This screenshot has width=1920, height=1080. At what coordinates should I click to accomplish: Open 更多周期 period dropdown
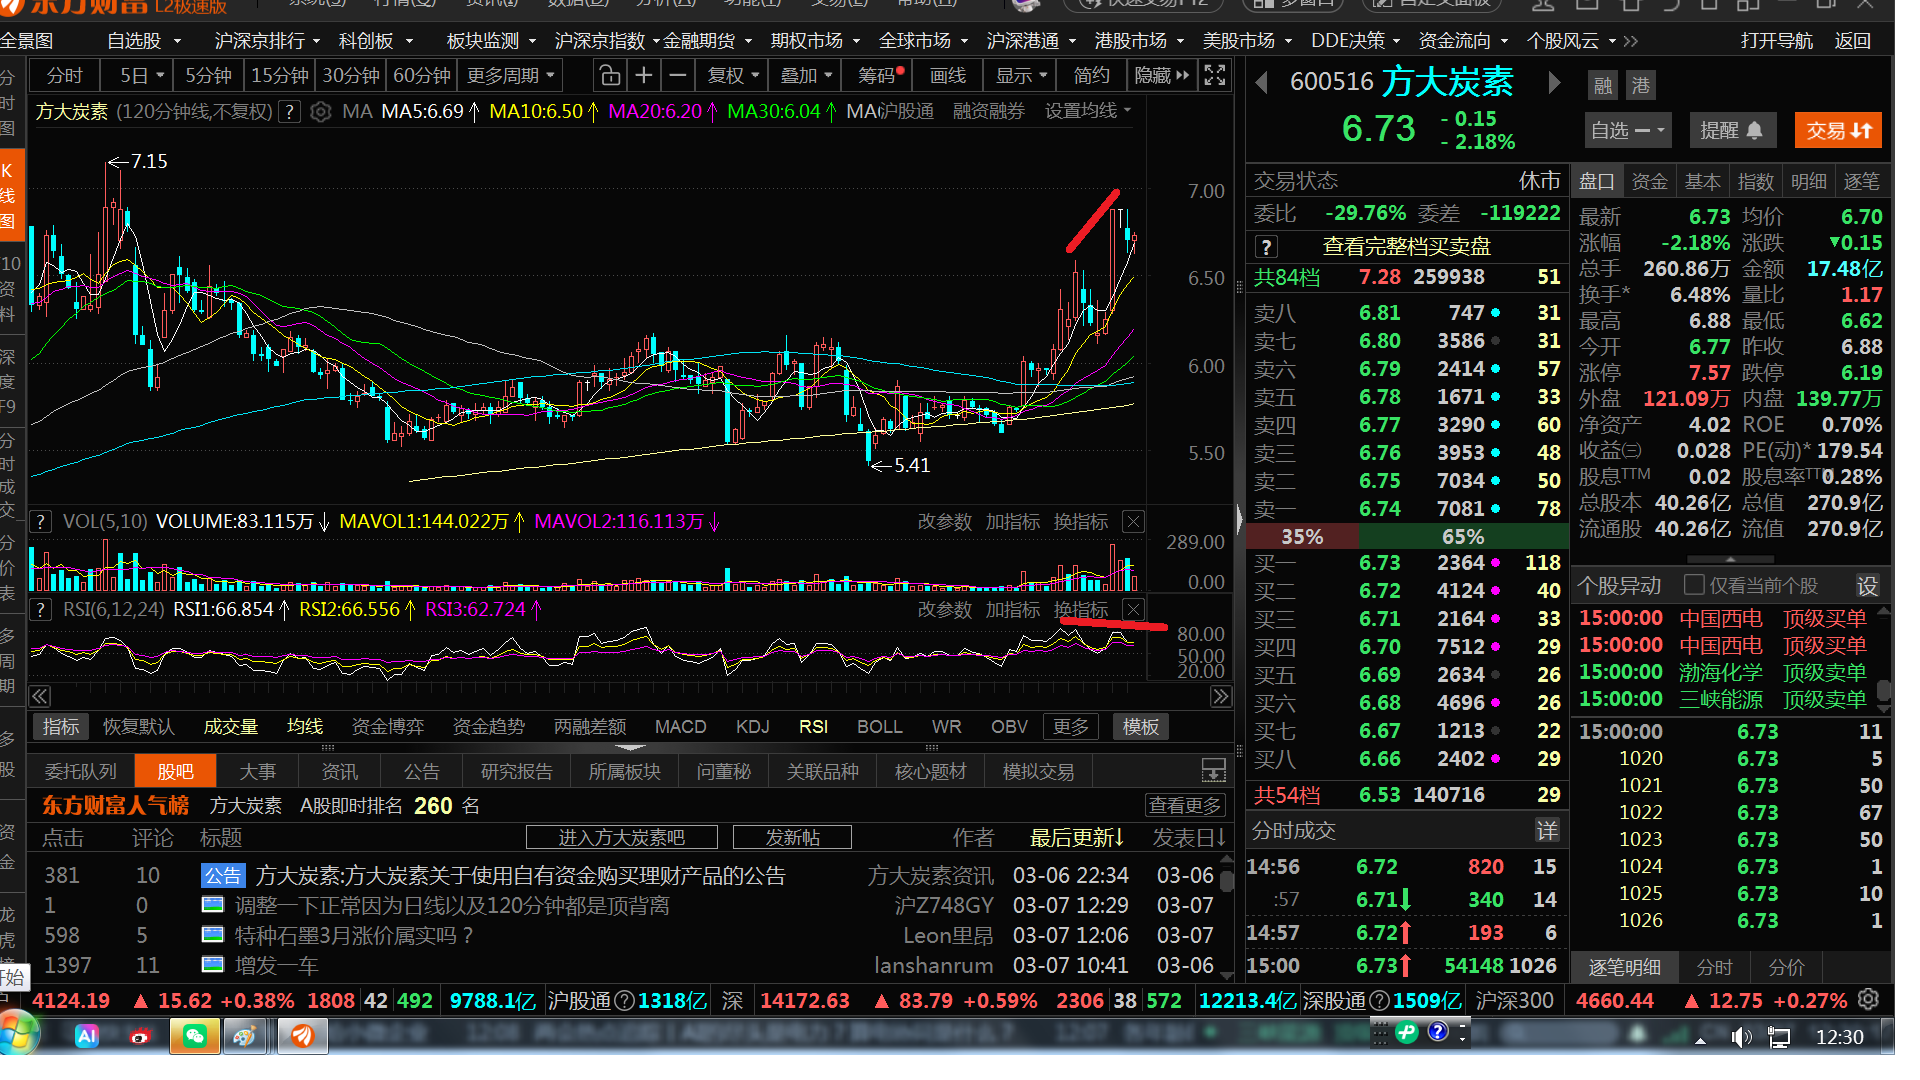[510, 76]
